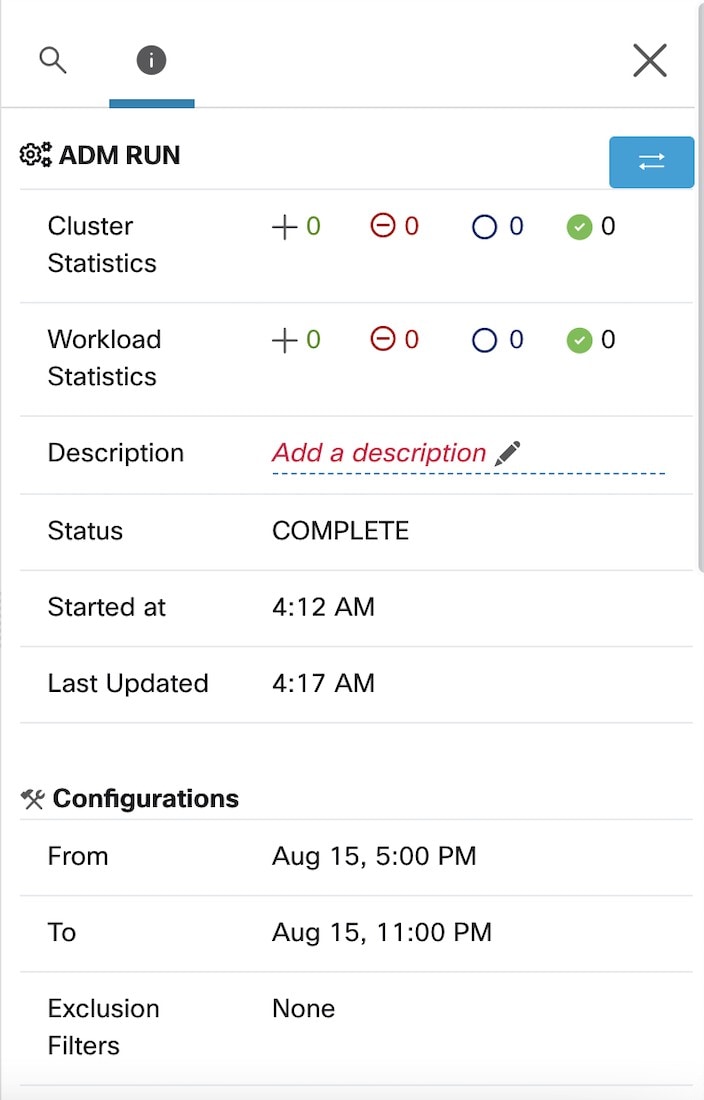Click the From date Aug 15, 5:00 PM
The height and width of the screenshot is (1100, 704).
(374, 857)
